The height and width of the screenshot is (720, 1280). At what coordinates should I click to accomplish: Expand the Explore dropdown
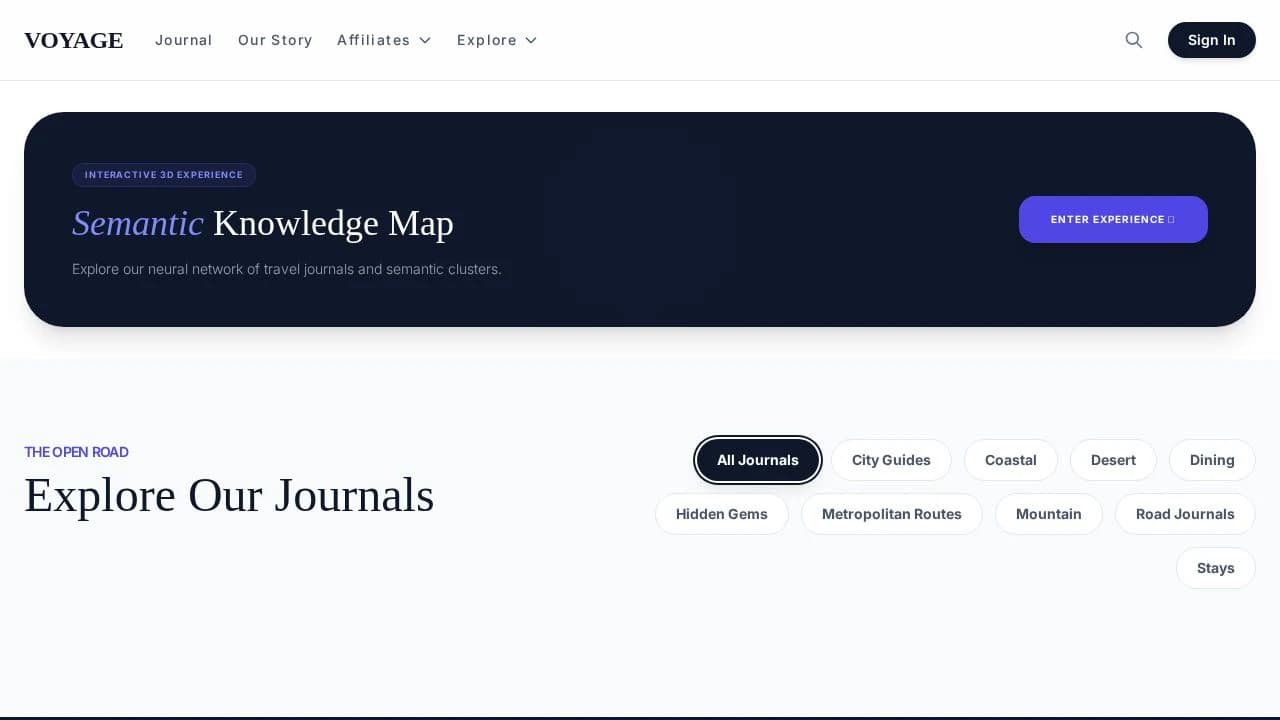(497, 40)
